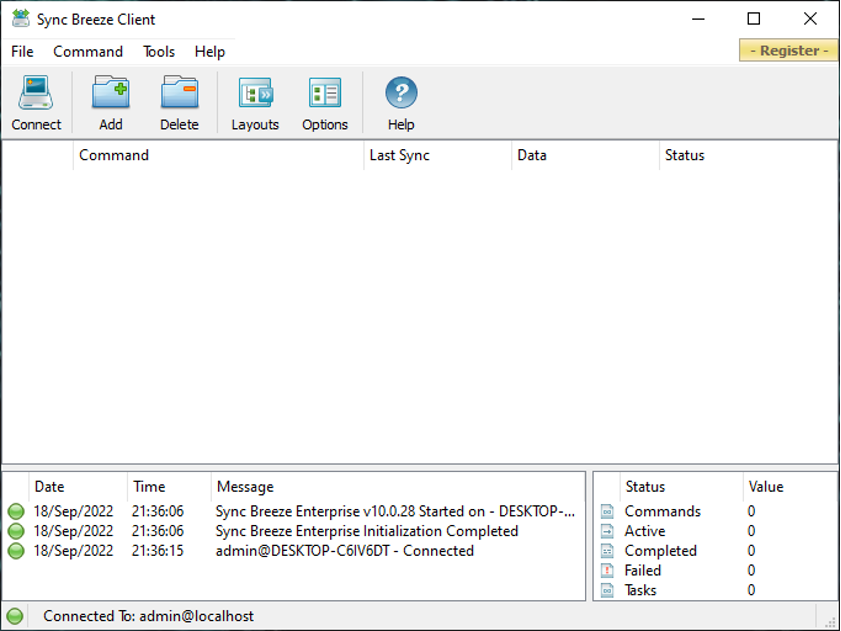Click the Value header in statistics panel
The height and width of the screenshot is (631, 841).
click(x=790, y=487)
